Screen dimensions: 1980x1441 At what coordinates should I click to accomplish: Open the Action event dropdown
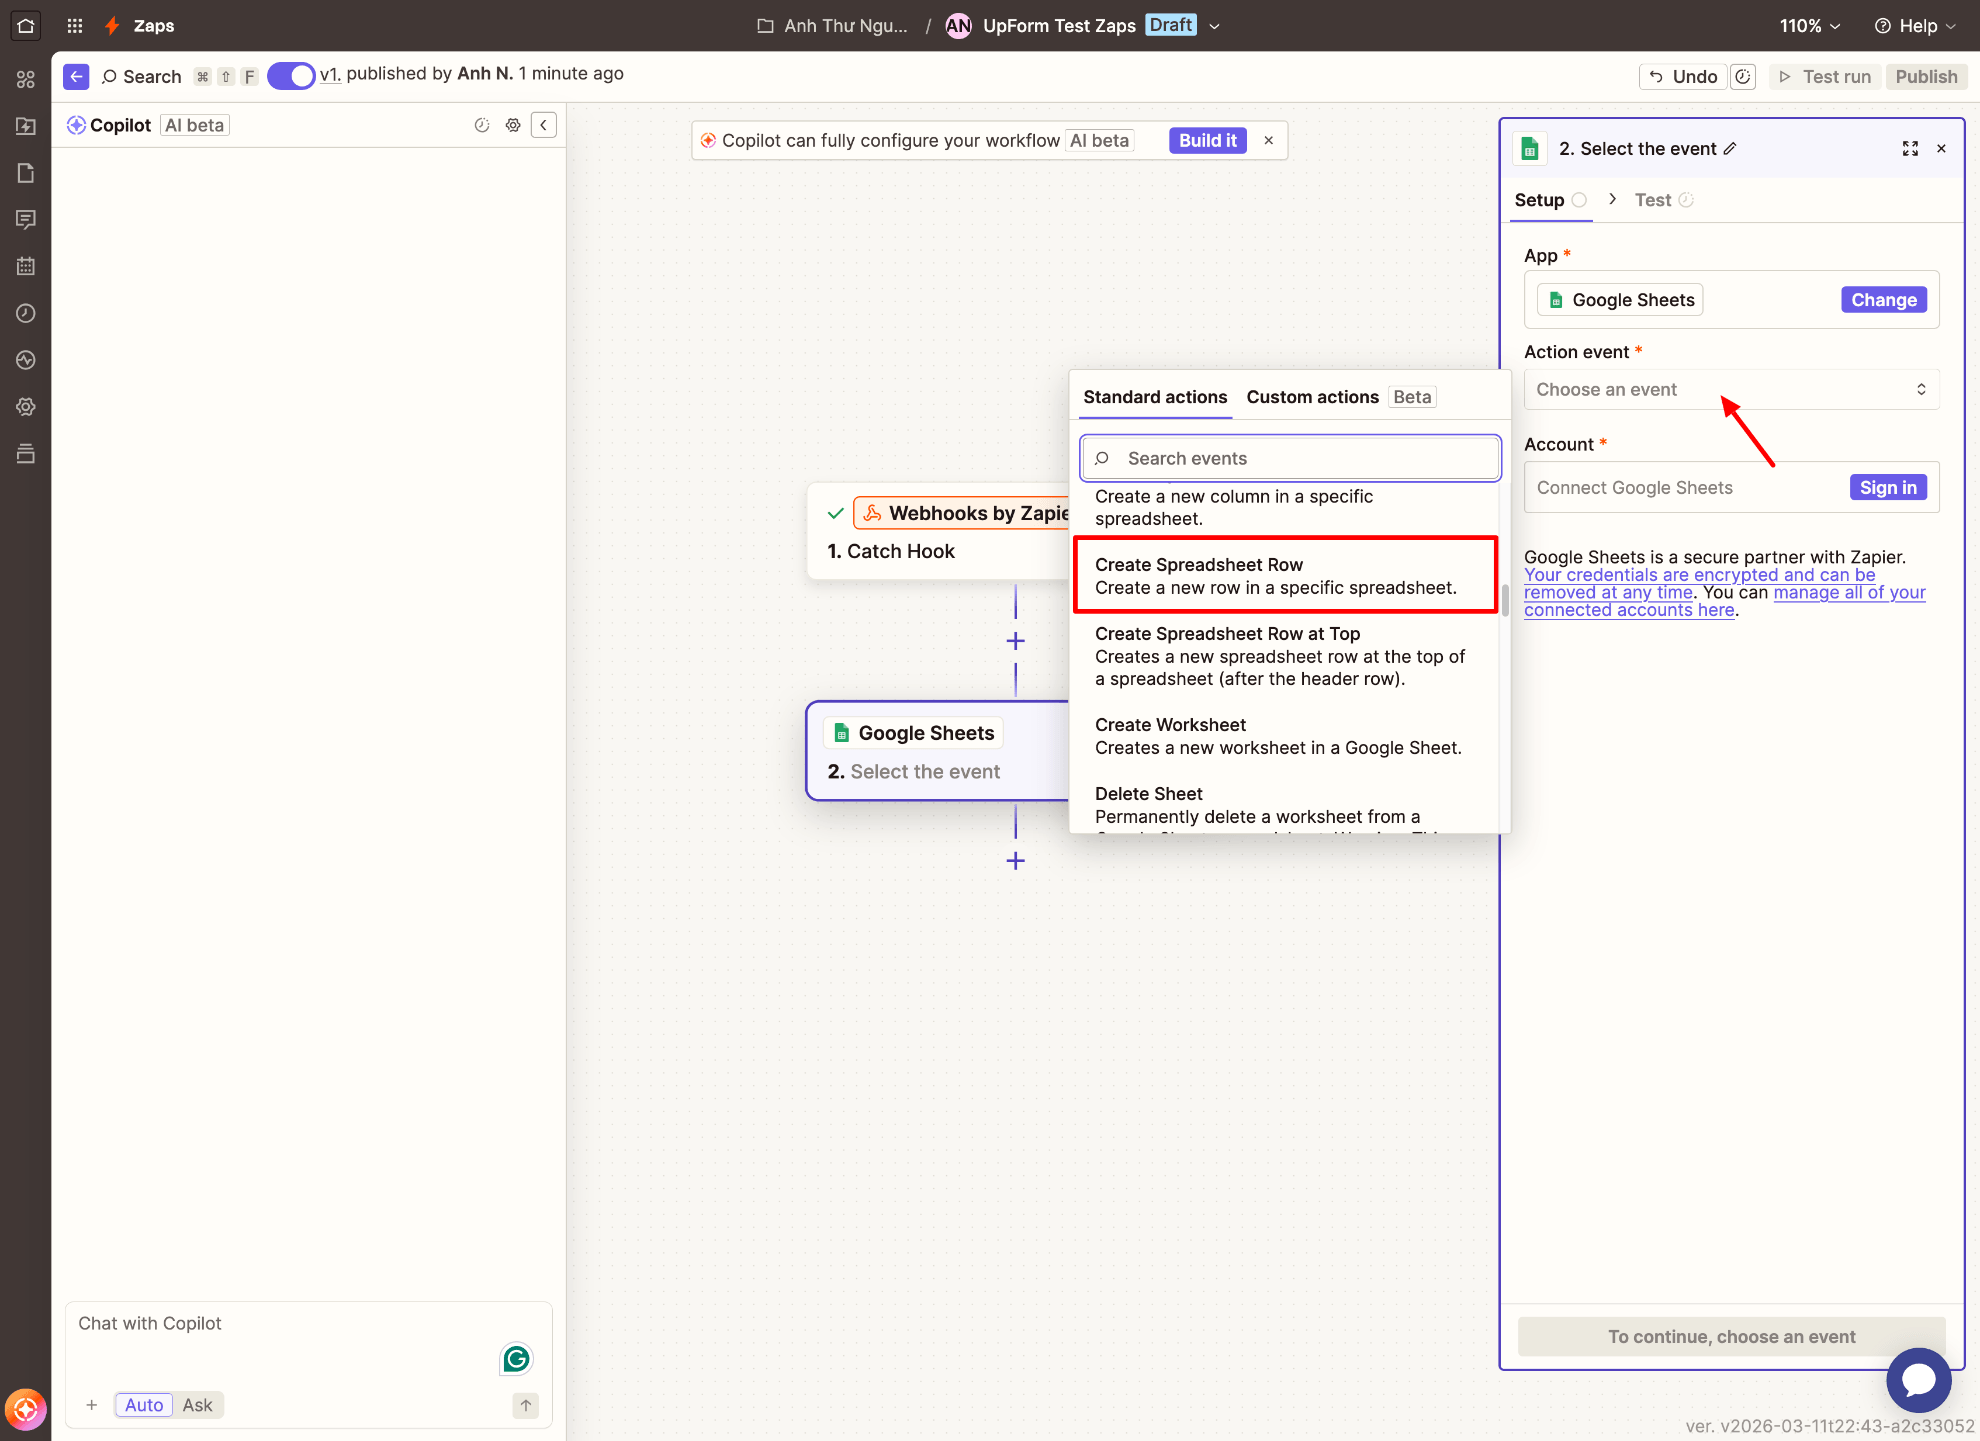(1731, 390)
